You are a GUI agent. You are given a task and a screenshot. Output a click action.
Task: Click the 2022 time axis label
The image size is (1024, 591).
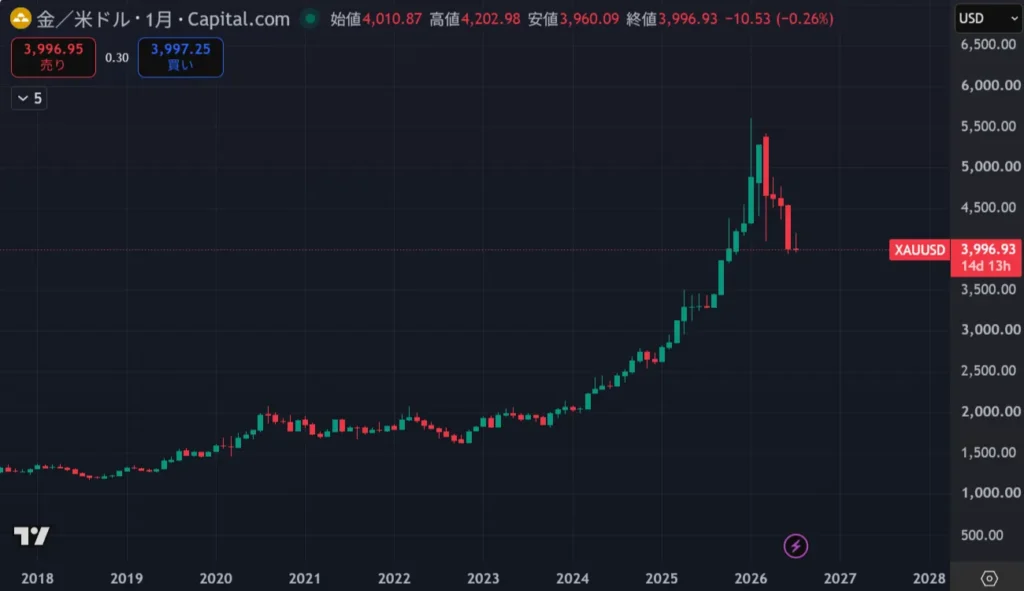point(394,579)
